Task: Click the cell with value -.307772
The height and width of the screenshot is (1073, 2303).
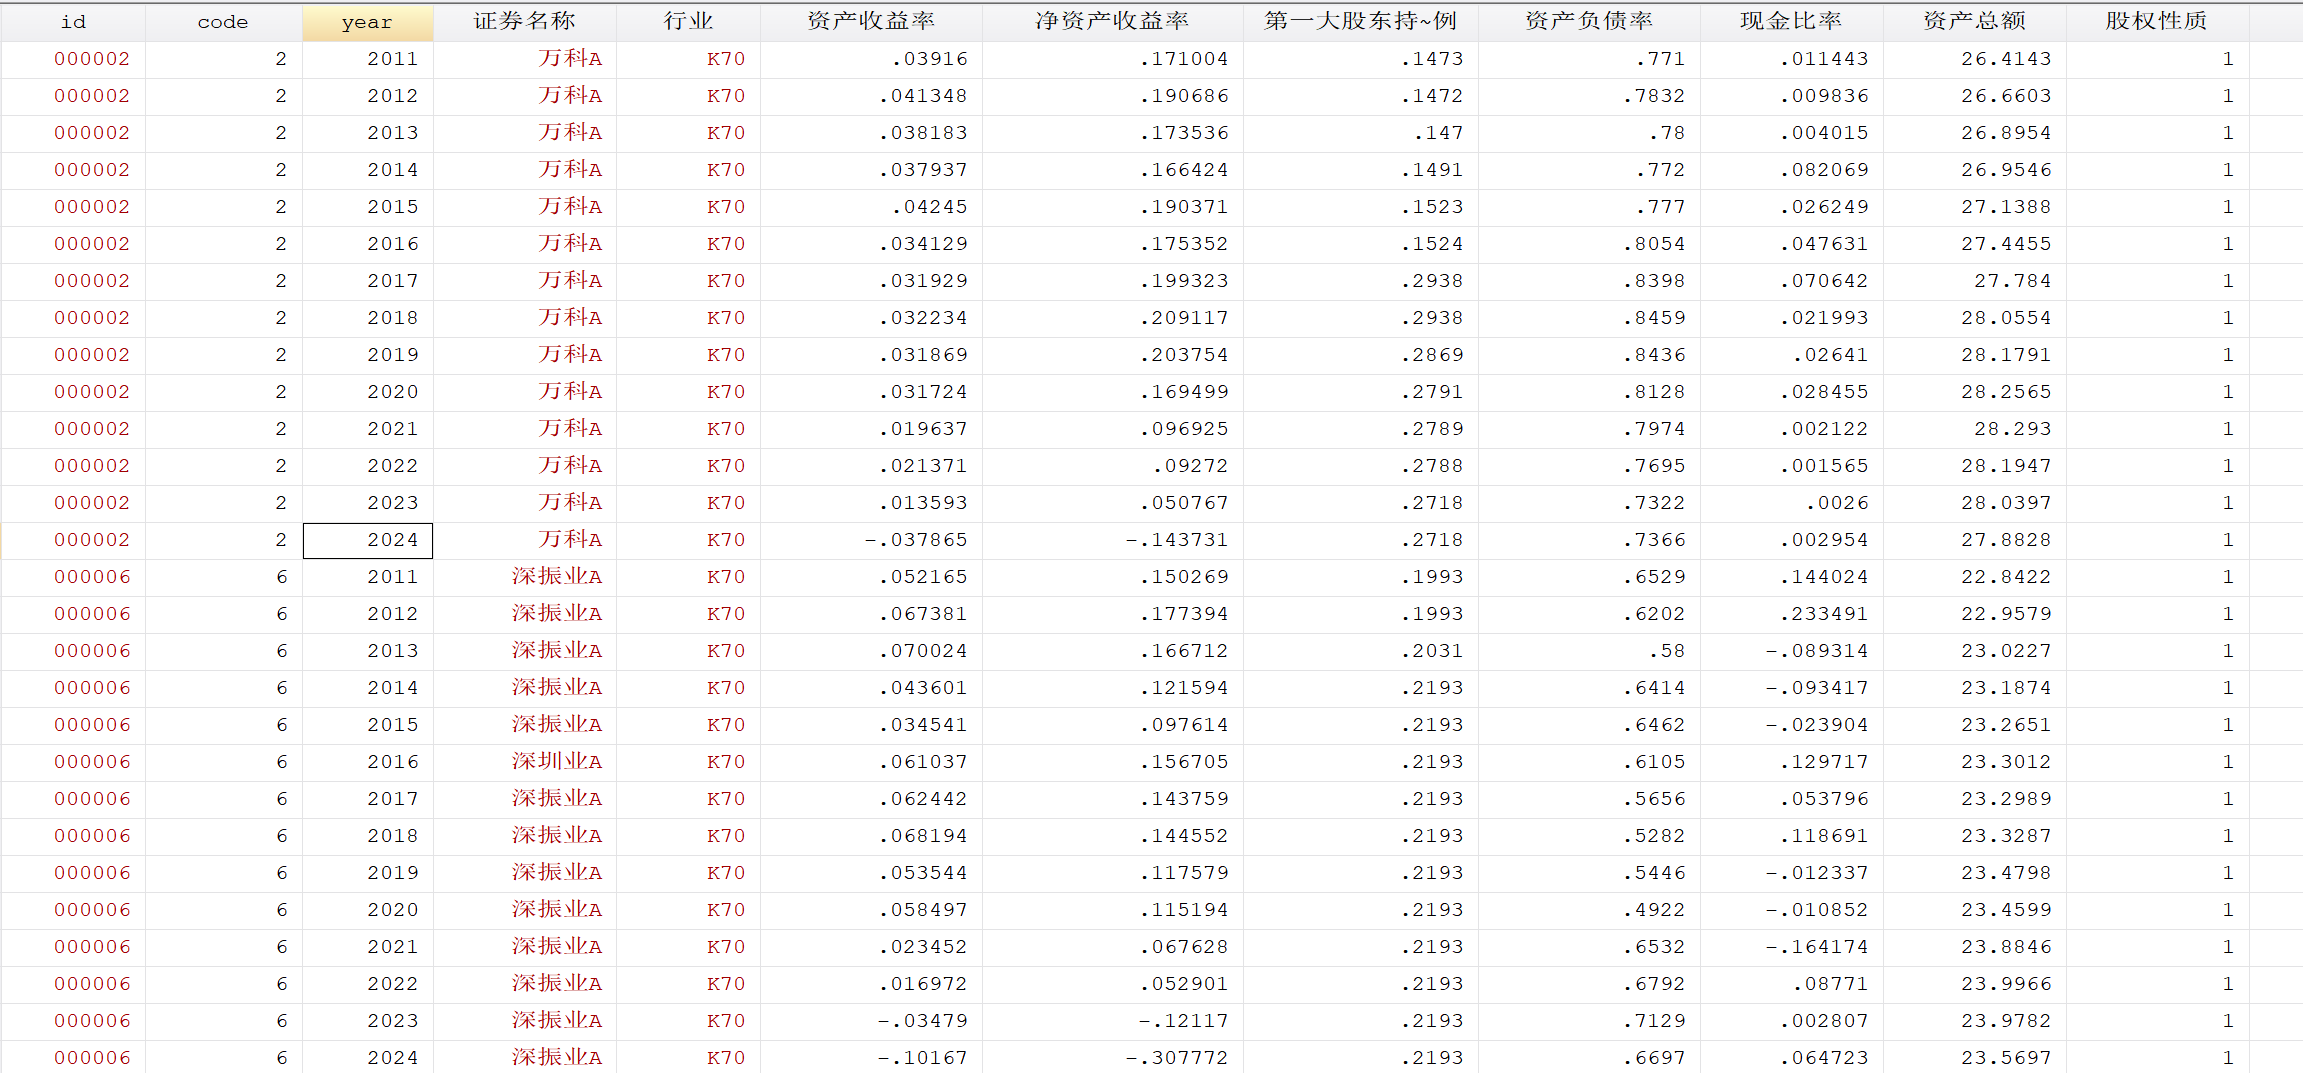Action: pyautogui.click(x=1112, y=1057)
